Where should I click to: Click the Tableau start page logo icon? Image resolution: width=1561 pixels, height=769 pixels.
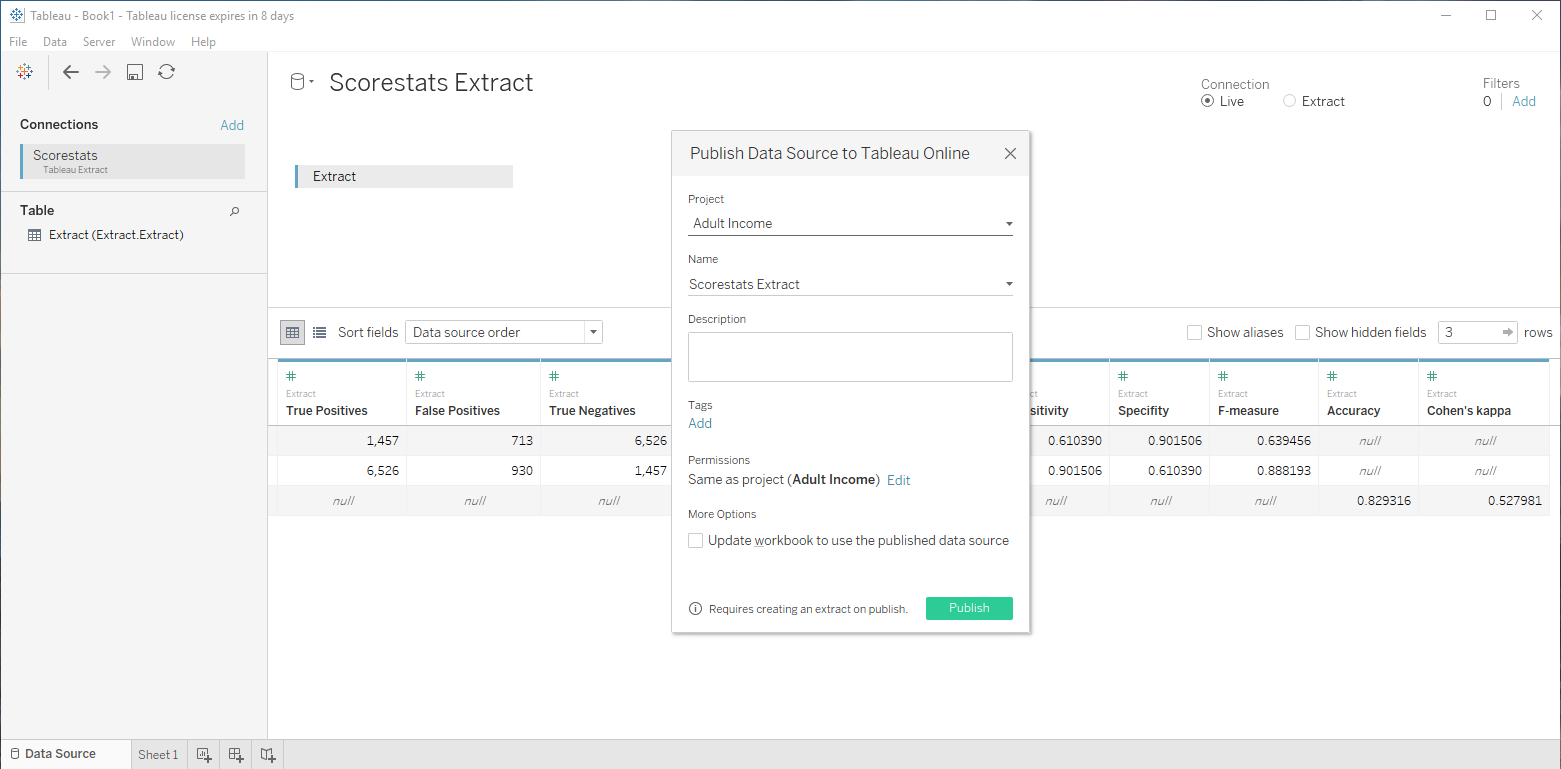click(25, 71)
